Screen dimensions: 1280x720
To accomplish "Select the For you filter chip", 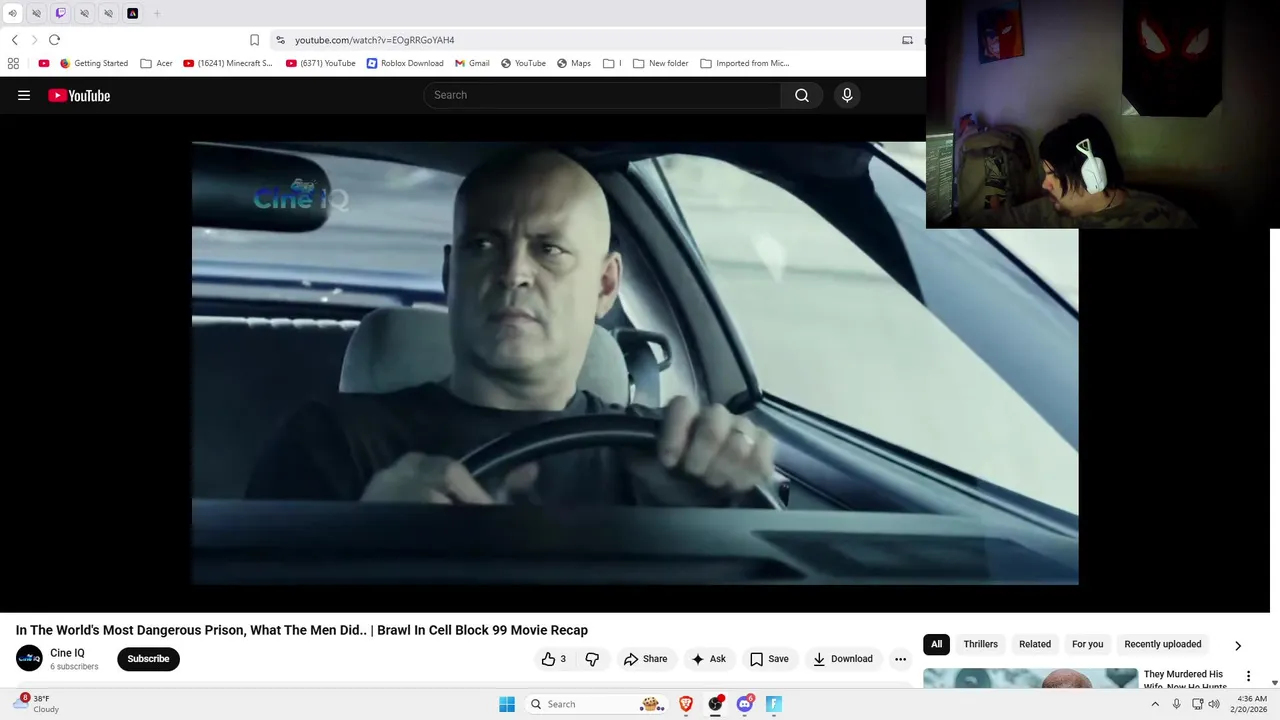I will tap(1088, 644).
